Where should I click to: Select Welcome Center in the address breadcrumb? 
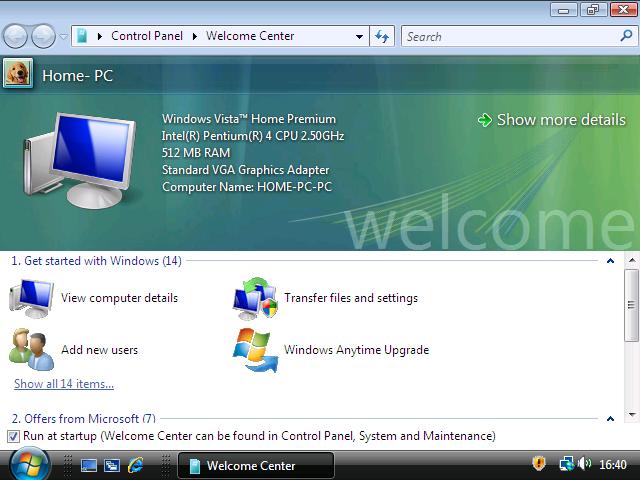[x=250, y=36]
